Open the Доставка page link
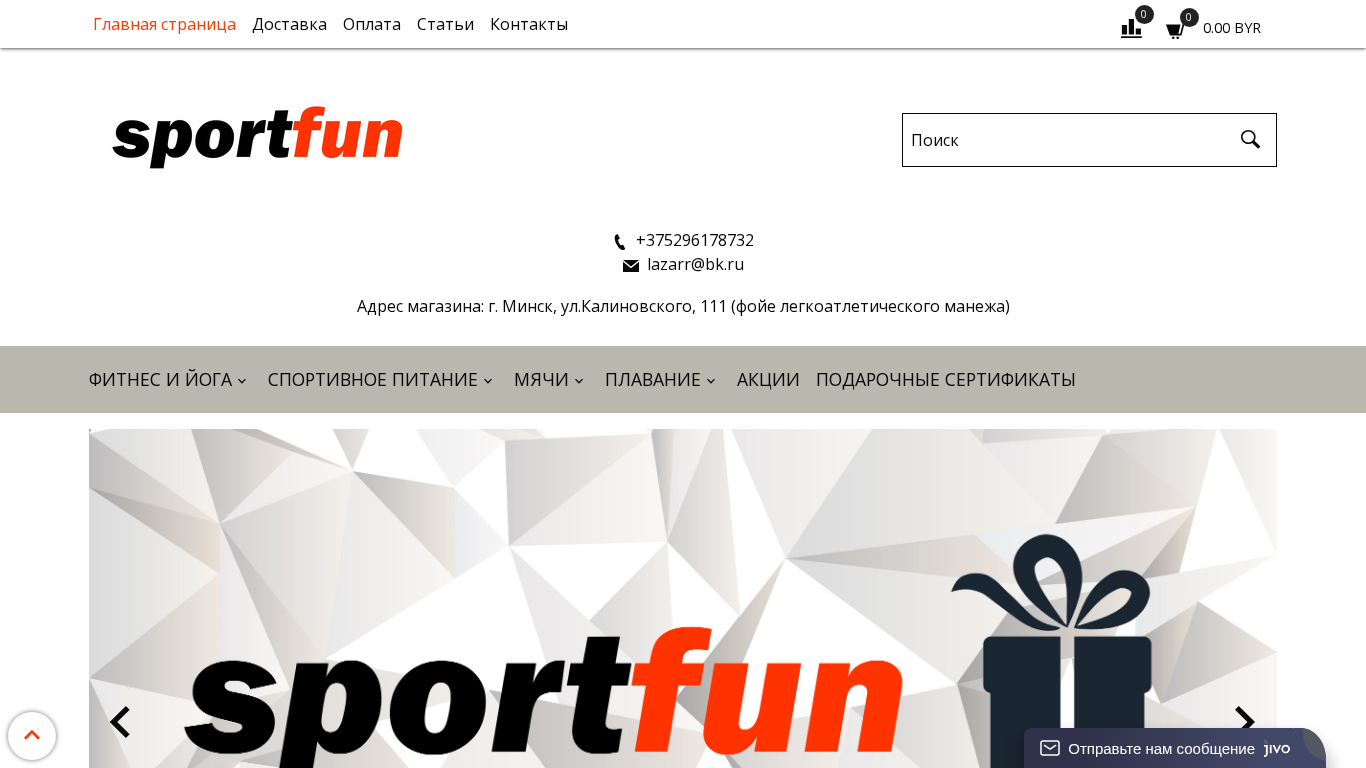The height and width of the screenshot is (768, 1366). click(289, 24)
